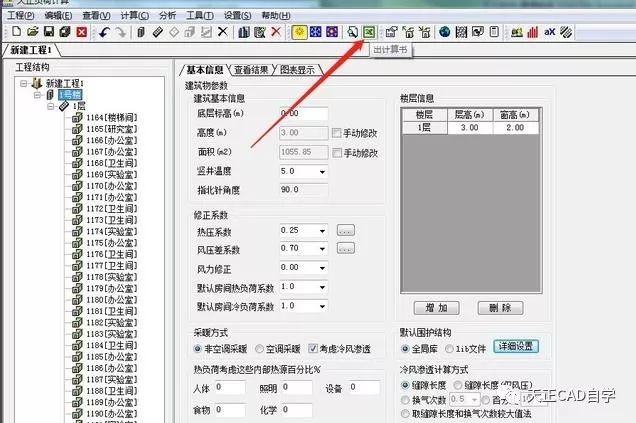Select 换气次数 radio button
The image size is (636, 423).
click(405, 400)
